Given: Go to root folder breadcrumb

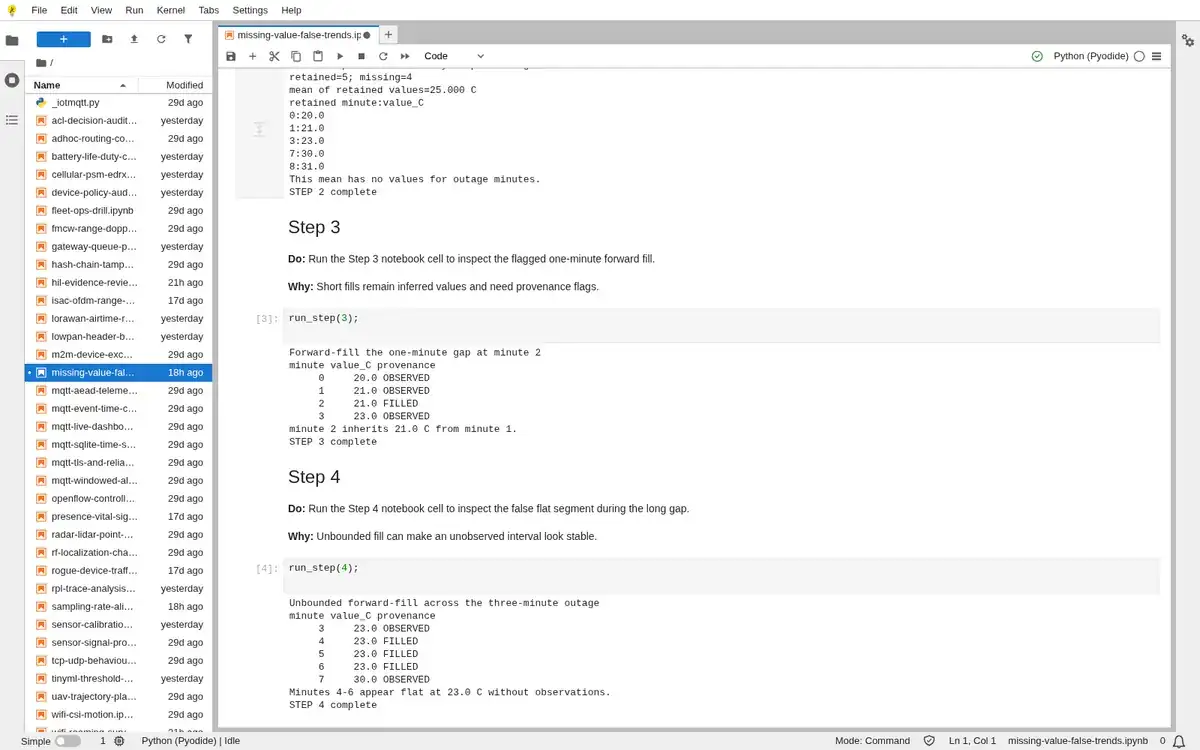Looking at the screenshot, I should coord(43,62).
